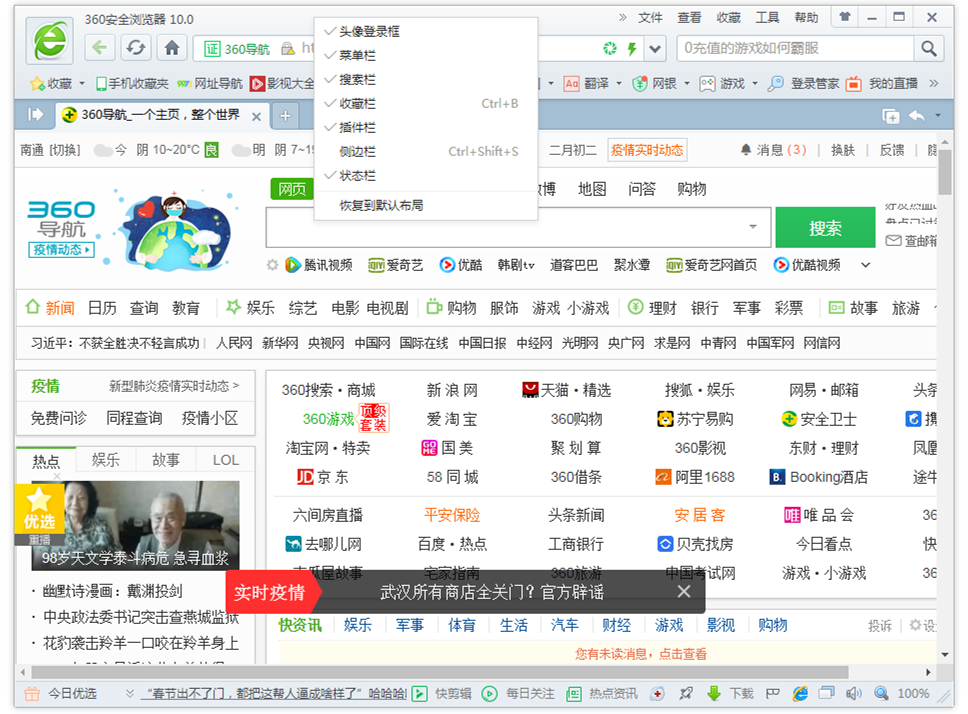Select the refresh page icon
This screenshot has width=968, height=714.
[x=135, y=48]
